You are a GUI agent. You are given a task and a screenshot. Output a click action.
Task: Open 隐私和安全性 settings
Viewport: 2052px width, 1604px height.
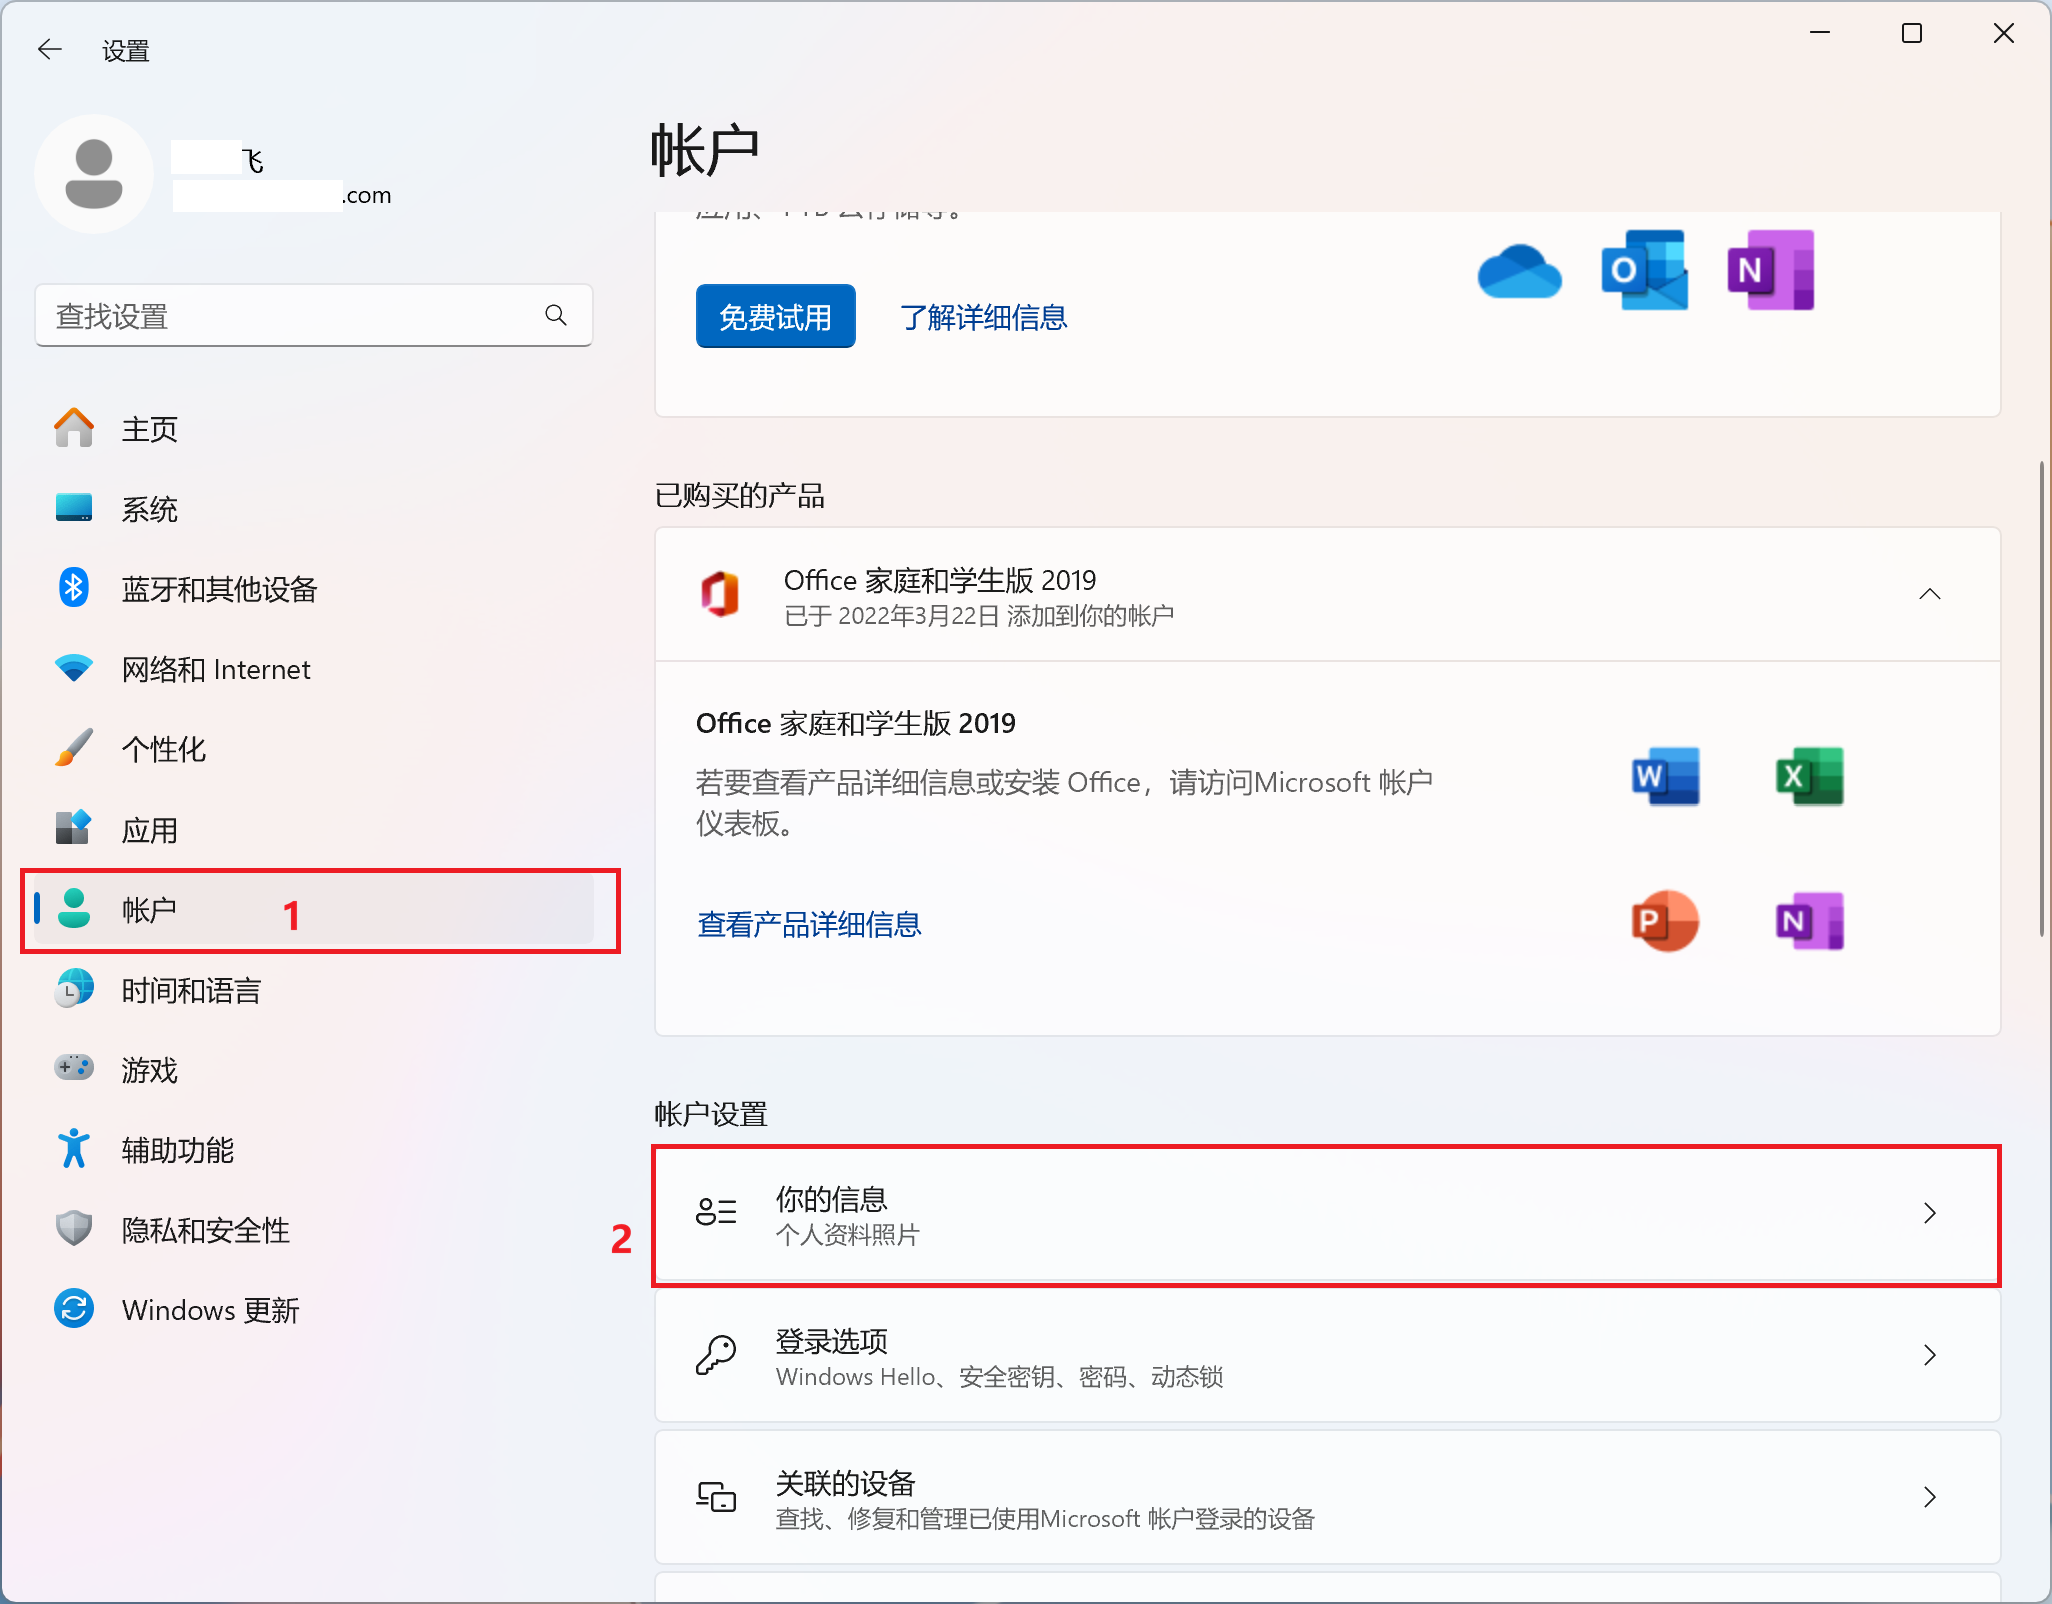coord(314,1229)
